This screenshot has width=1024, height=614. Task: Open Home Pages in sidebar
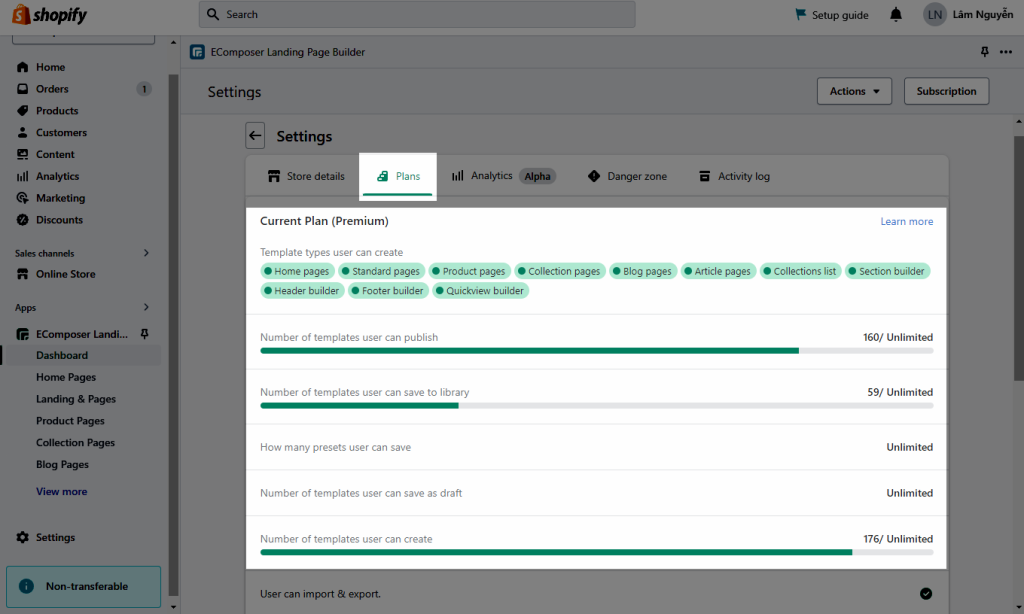point(66,378)
